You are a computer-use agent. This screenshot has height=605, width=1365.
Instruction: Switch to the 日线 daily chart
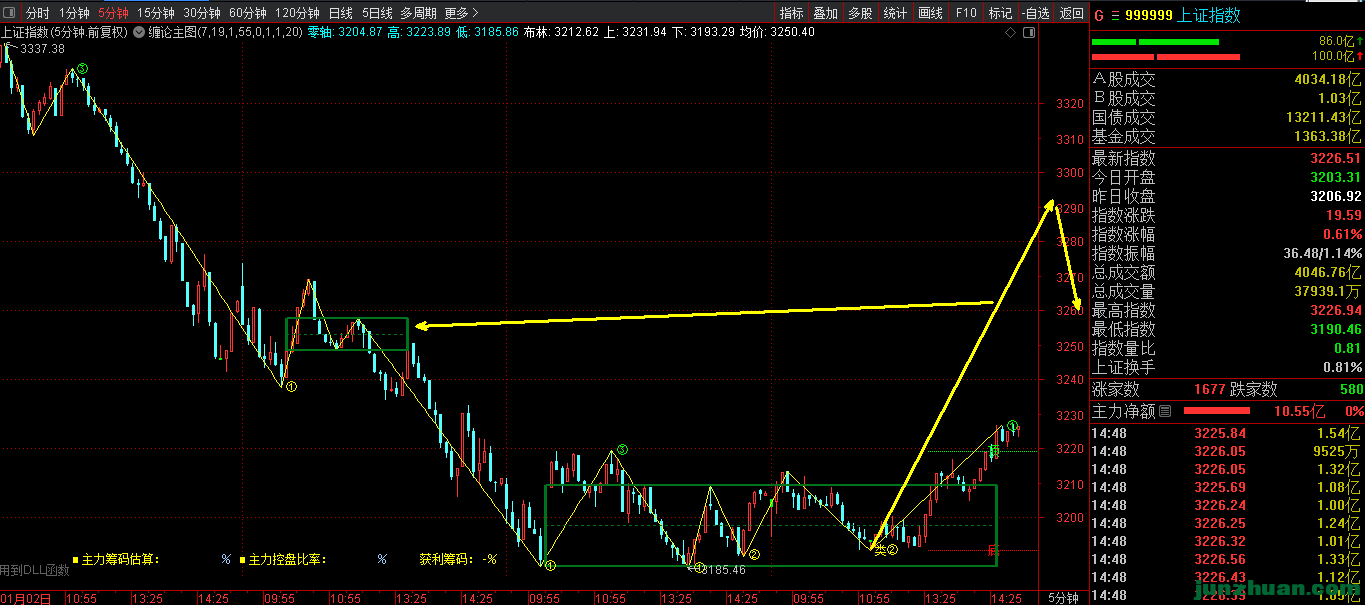point(340,13)
